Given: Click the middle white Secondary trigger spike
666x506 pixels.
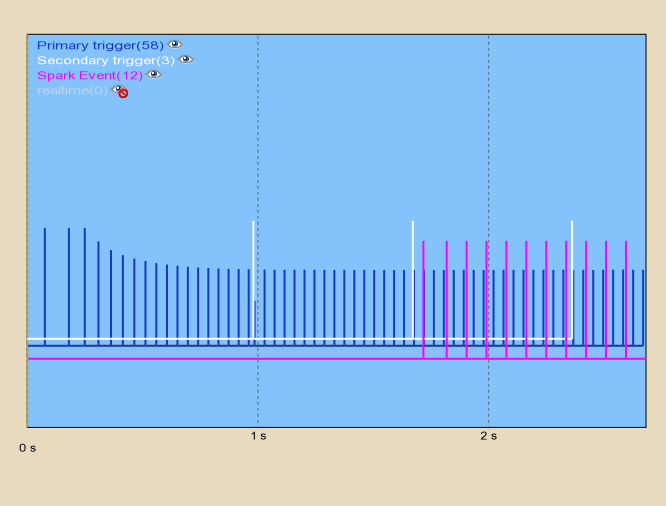Looking at the screenshot, I should point(413,260).
